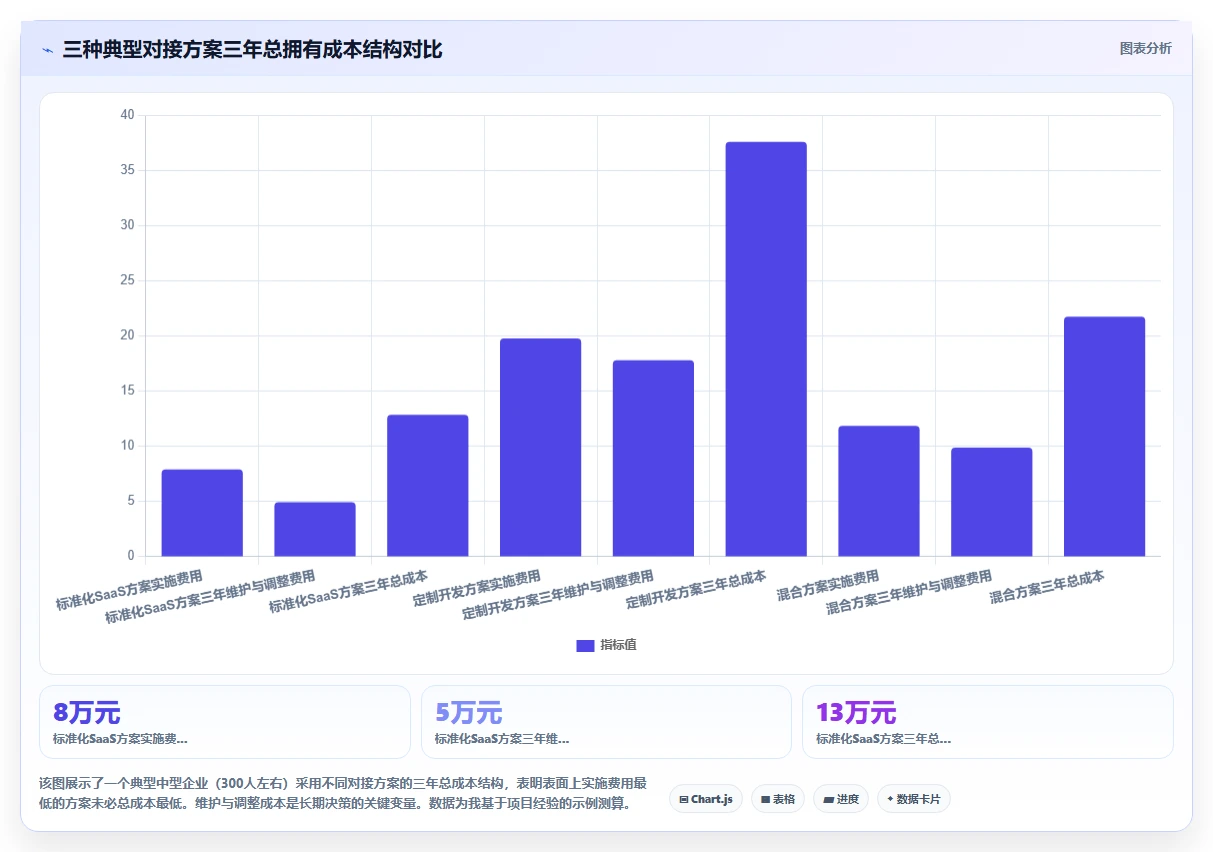
Task: Click the 标准化SaaS方案三年维护与调整费用 bar
Action: coord(315,529)
